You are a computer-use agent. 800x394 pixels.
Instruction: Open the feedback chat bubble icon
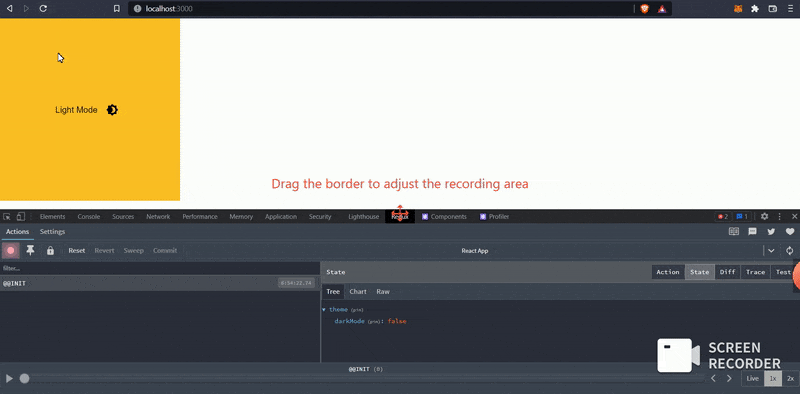pyautogui.click(x=752, y=231)
